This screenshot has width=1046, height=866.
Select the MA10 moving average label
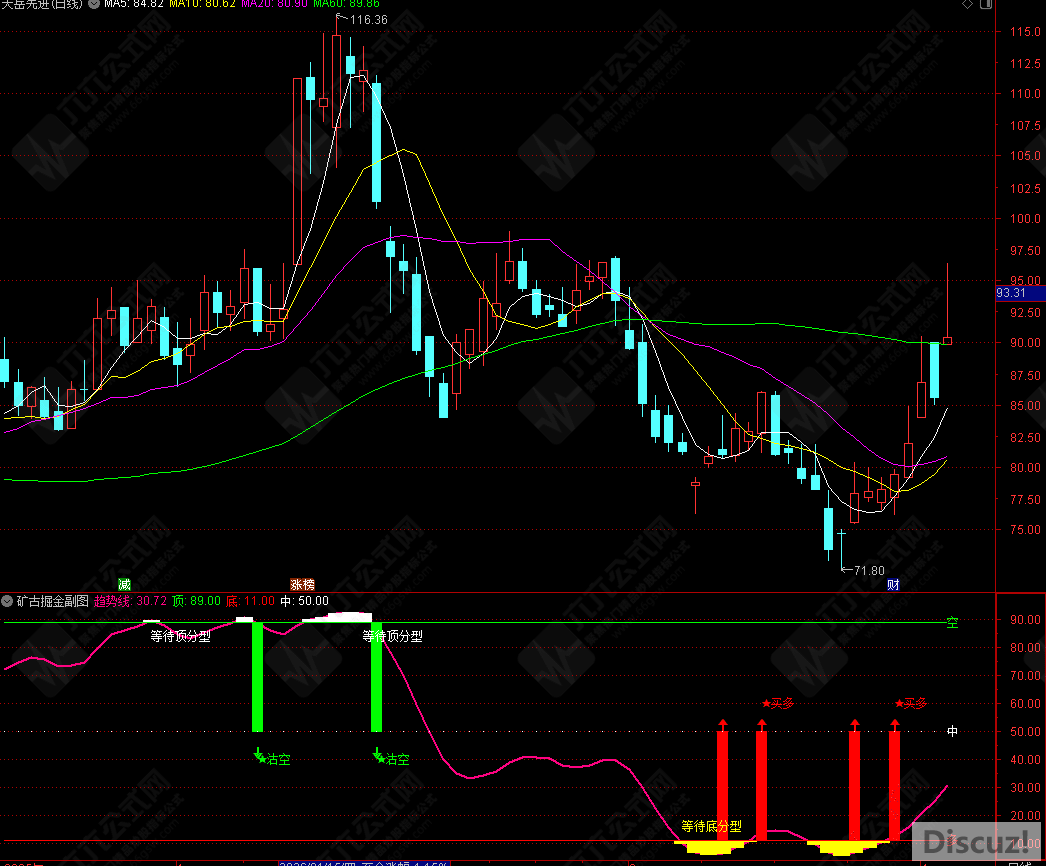click(x=202, y=5)
